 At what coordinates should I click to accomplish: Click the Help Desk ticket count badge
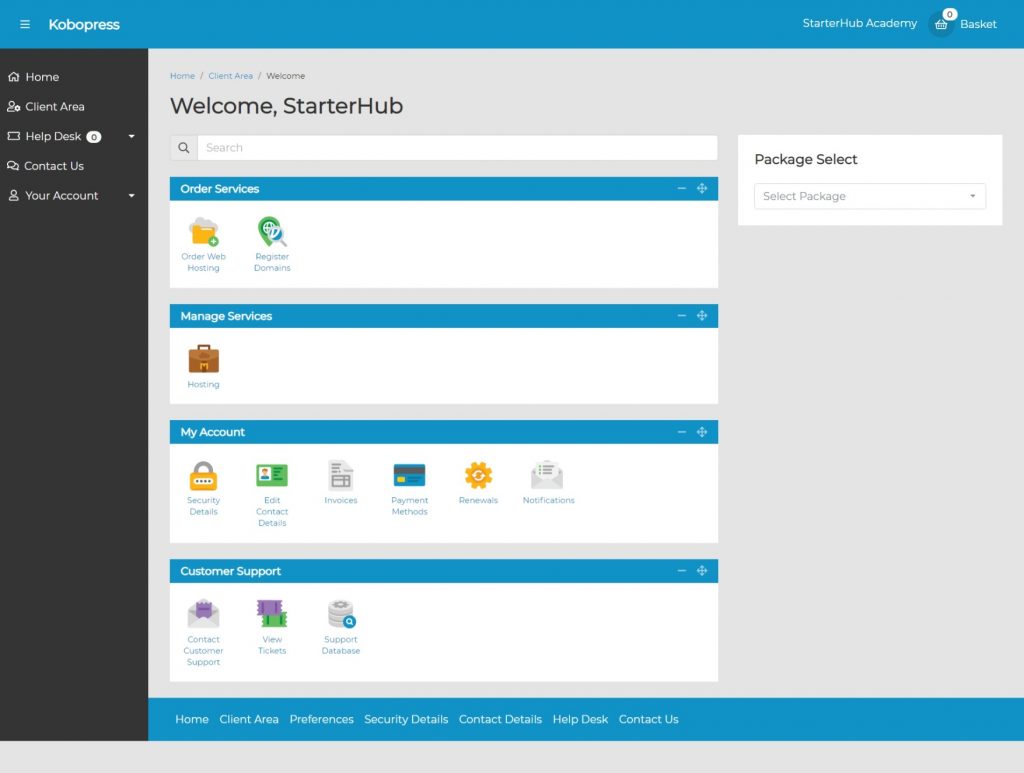(94, 137)
